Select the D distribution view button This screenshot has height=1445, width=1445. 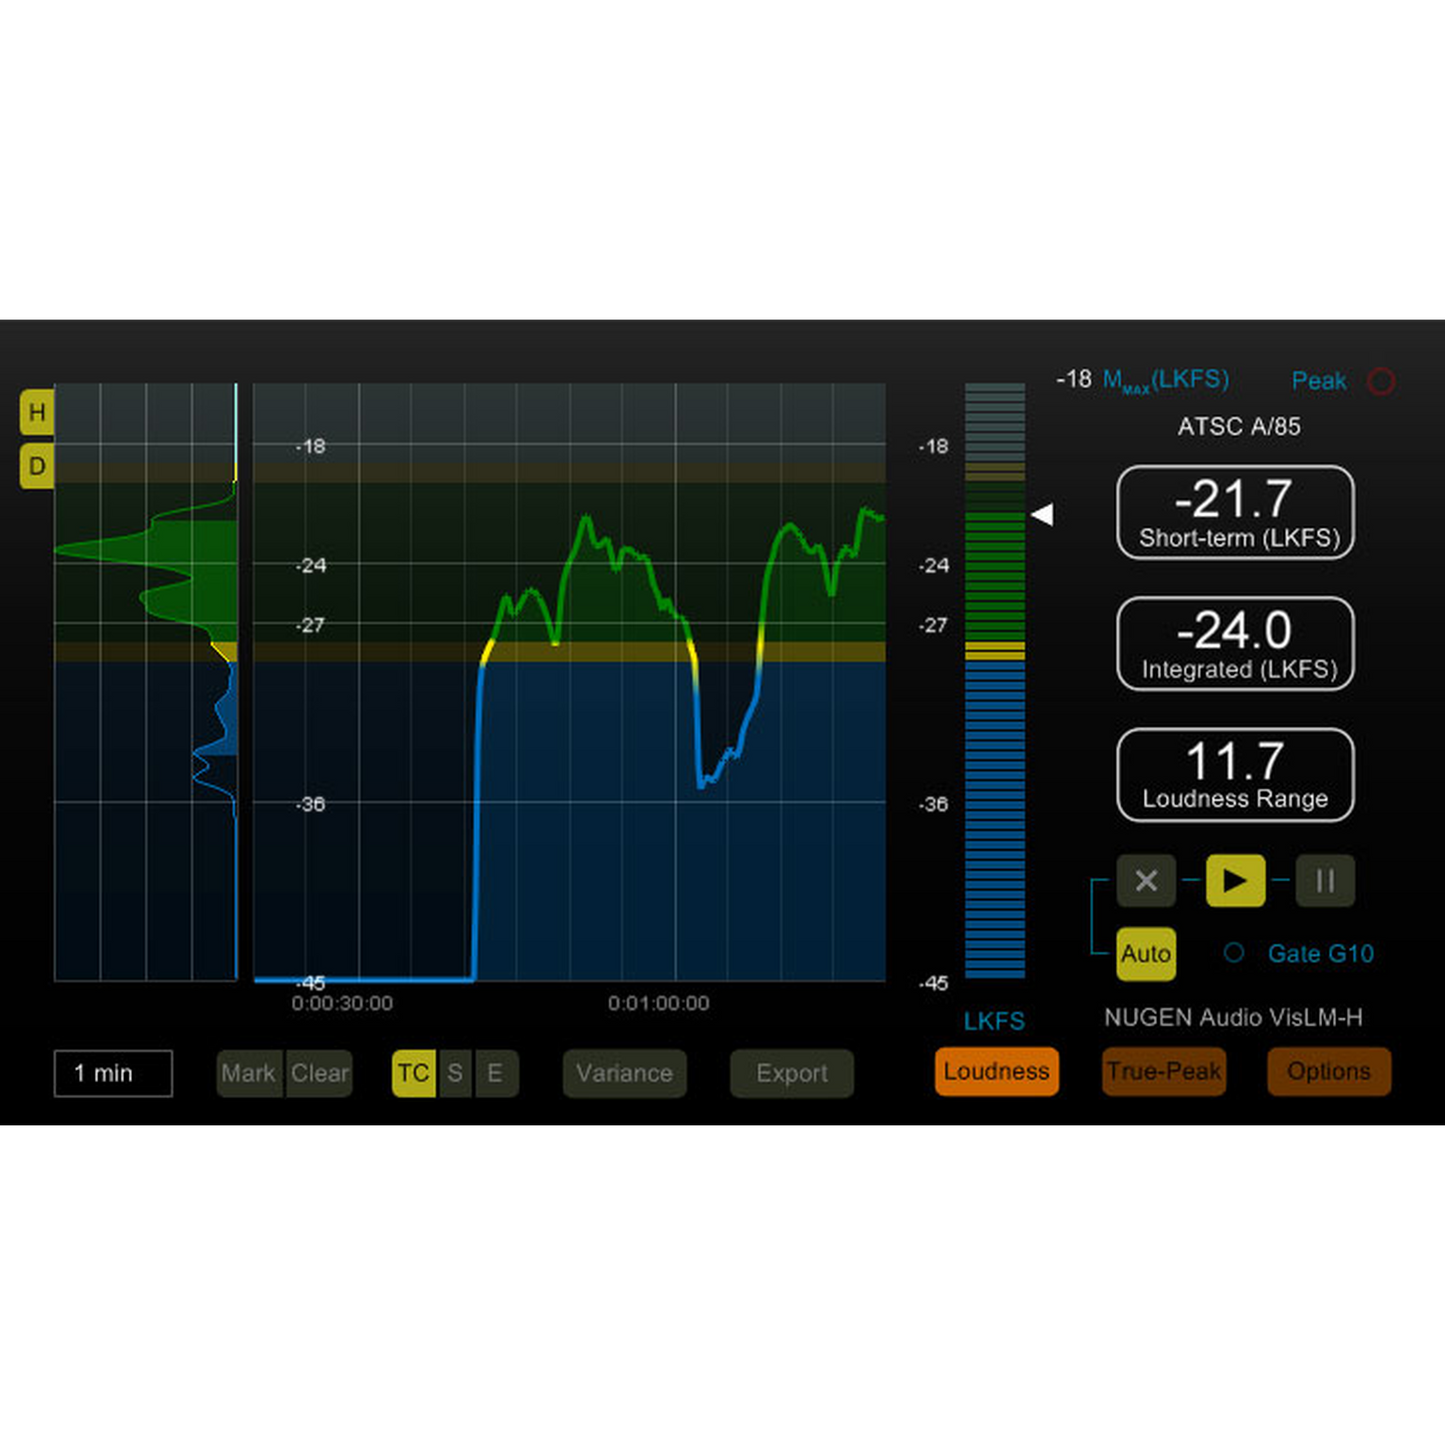pos(36,465)
